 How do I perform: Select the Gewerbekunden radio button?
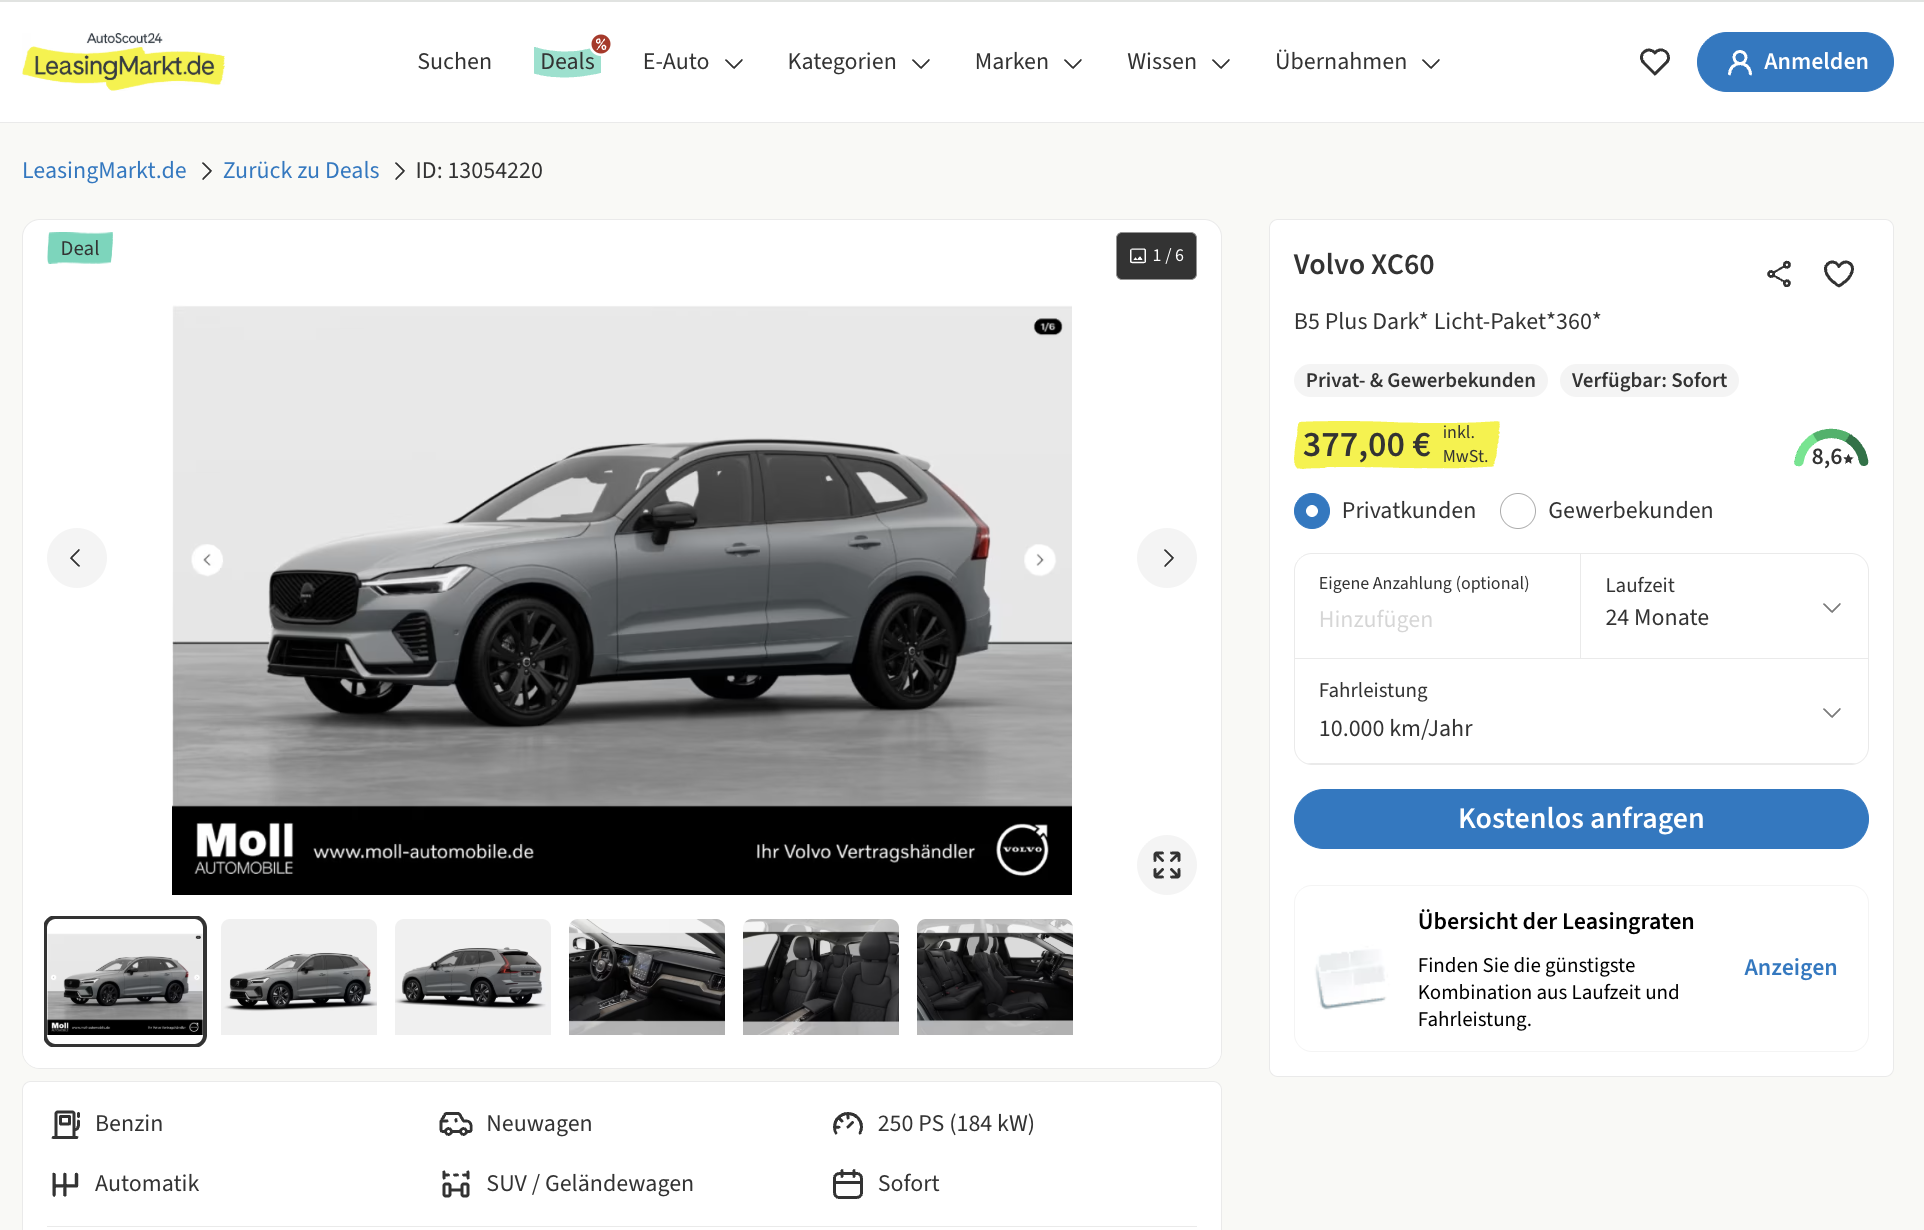coord(1518,511)
